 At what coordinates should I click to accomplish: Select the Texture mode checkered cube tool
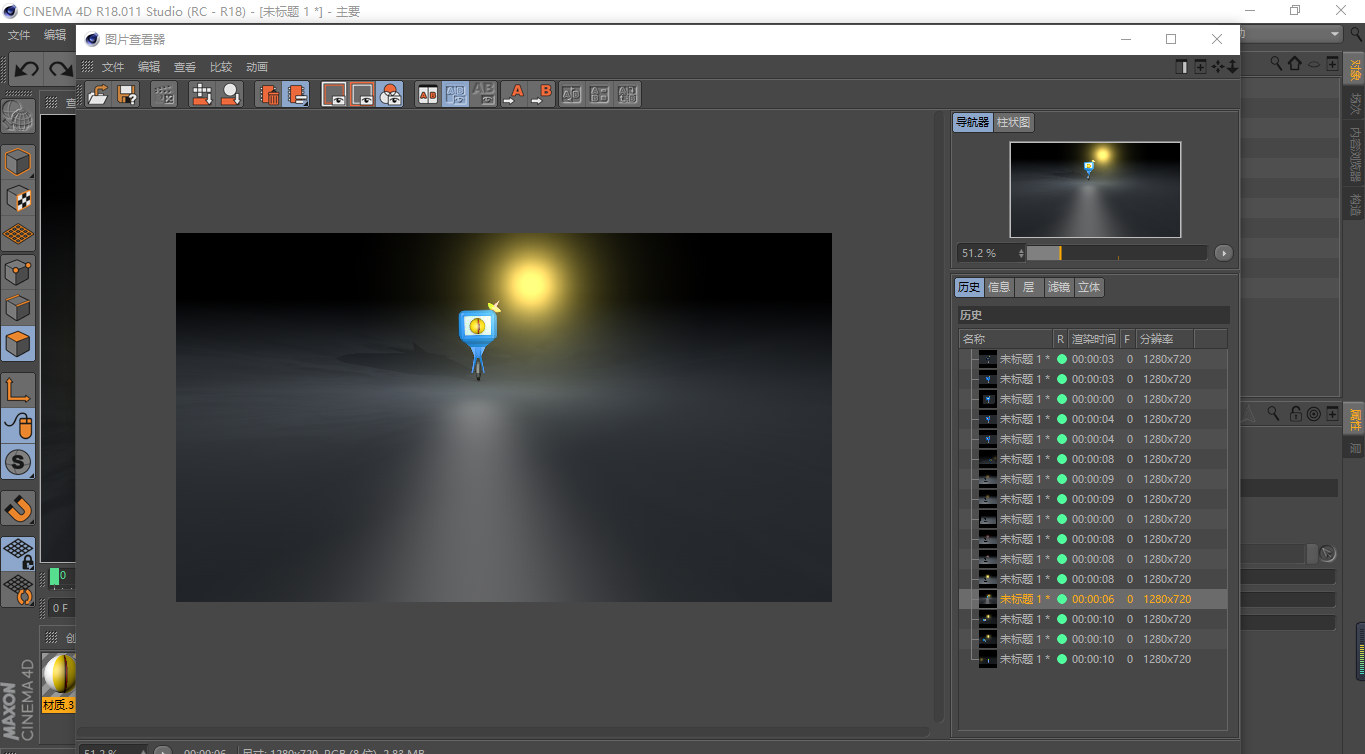pos(18,198)
